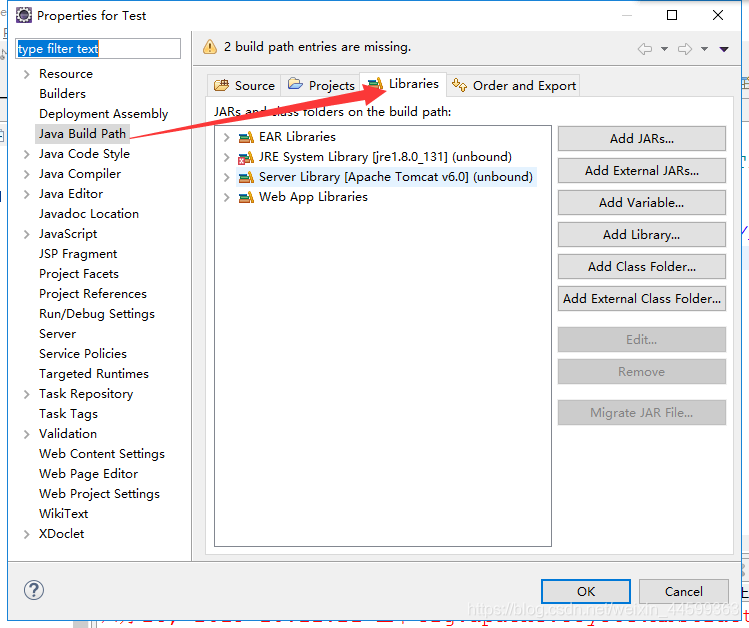749x628 pixels.
Task: Select Java Build Path in the tree
Action: click(82, 134)
